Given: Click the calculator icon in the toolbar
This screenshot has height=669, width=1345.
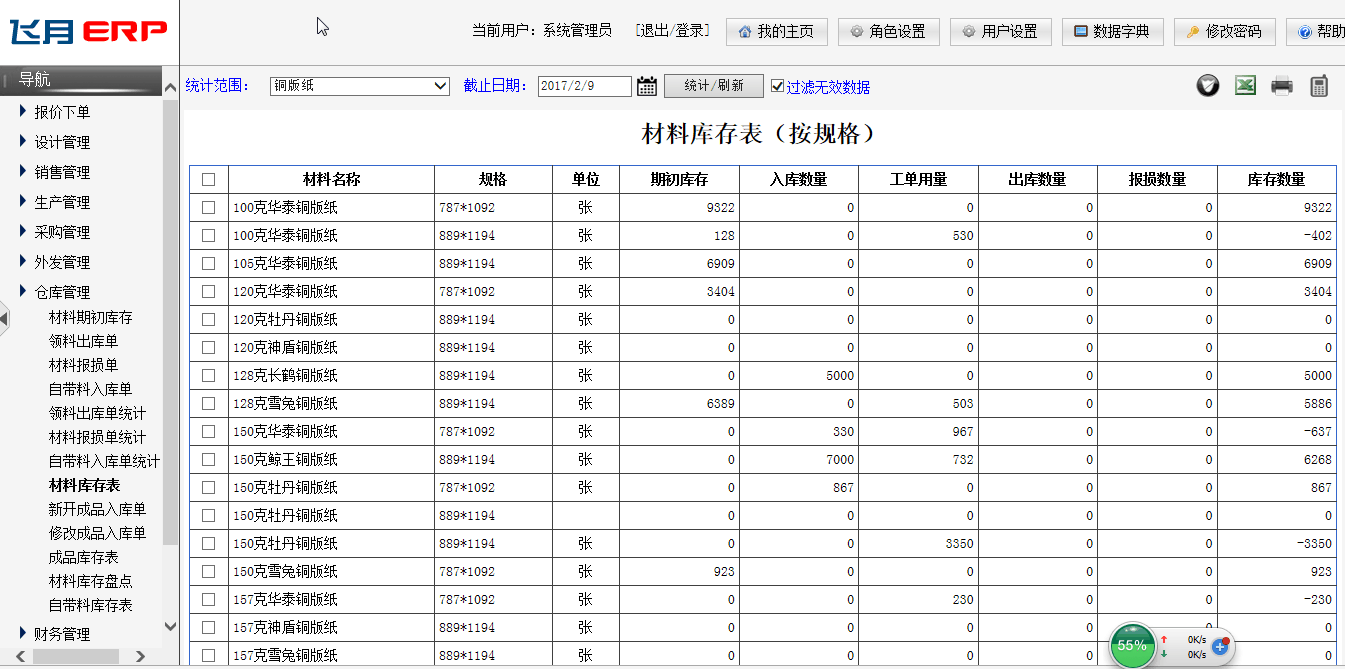Looking at the screenshot, I should tap(1319, 86).
